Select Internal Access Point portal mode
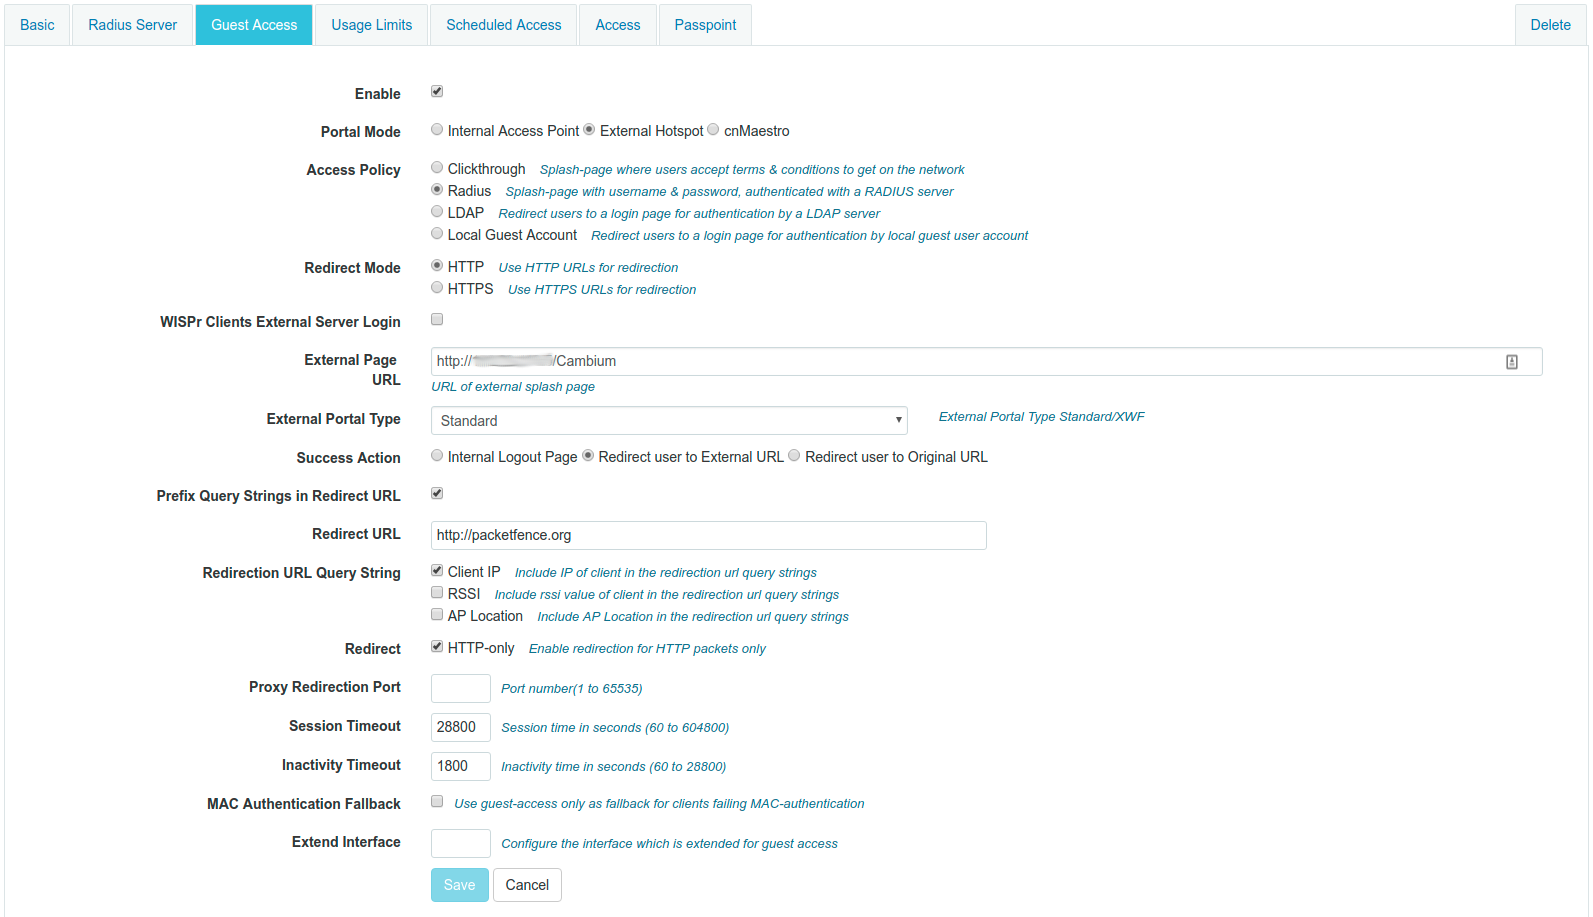 (437, 130)
